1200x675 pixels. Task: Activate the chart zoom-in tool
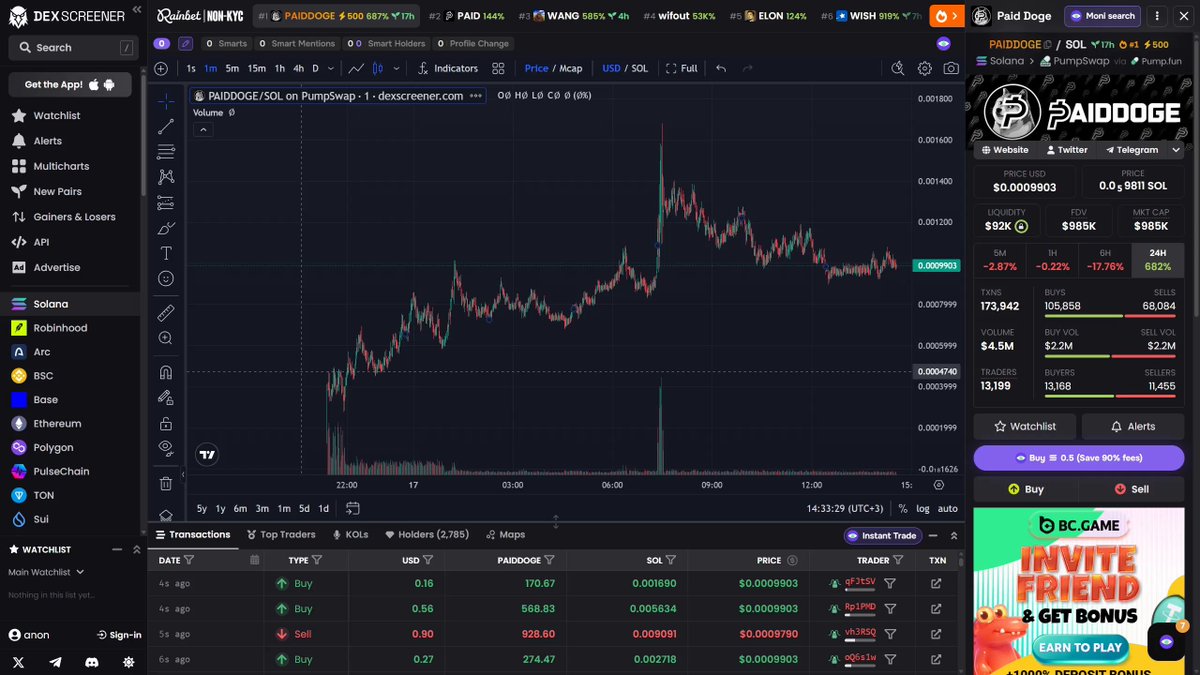(166, 338)
